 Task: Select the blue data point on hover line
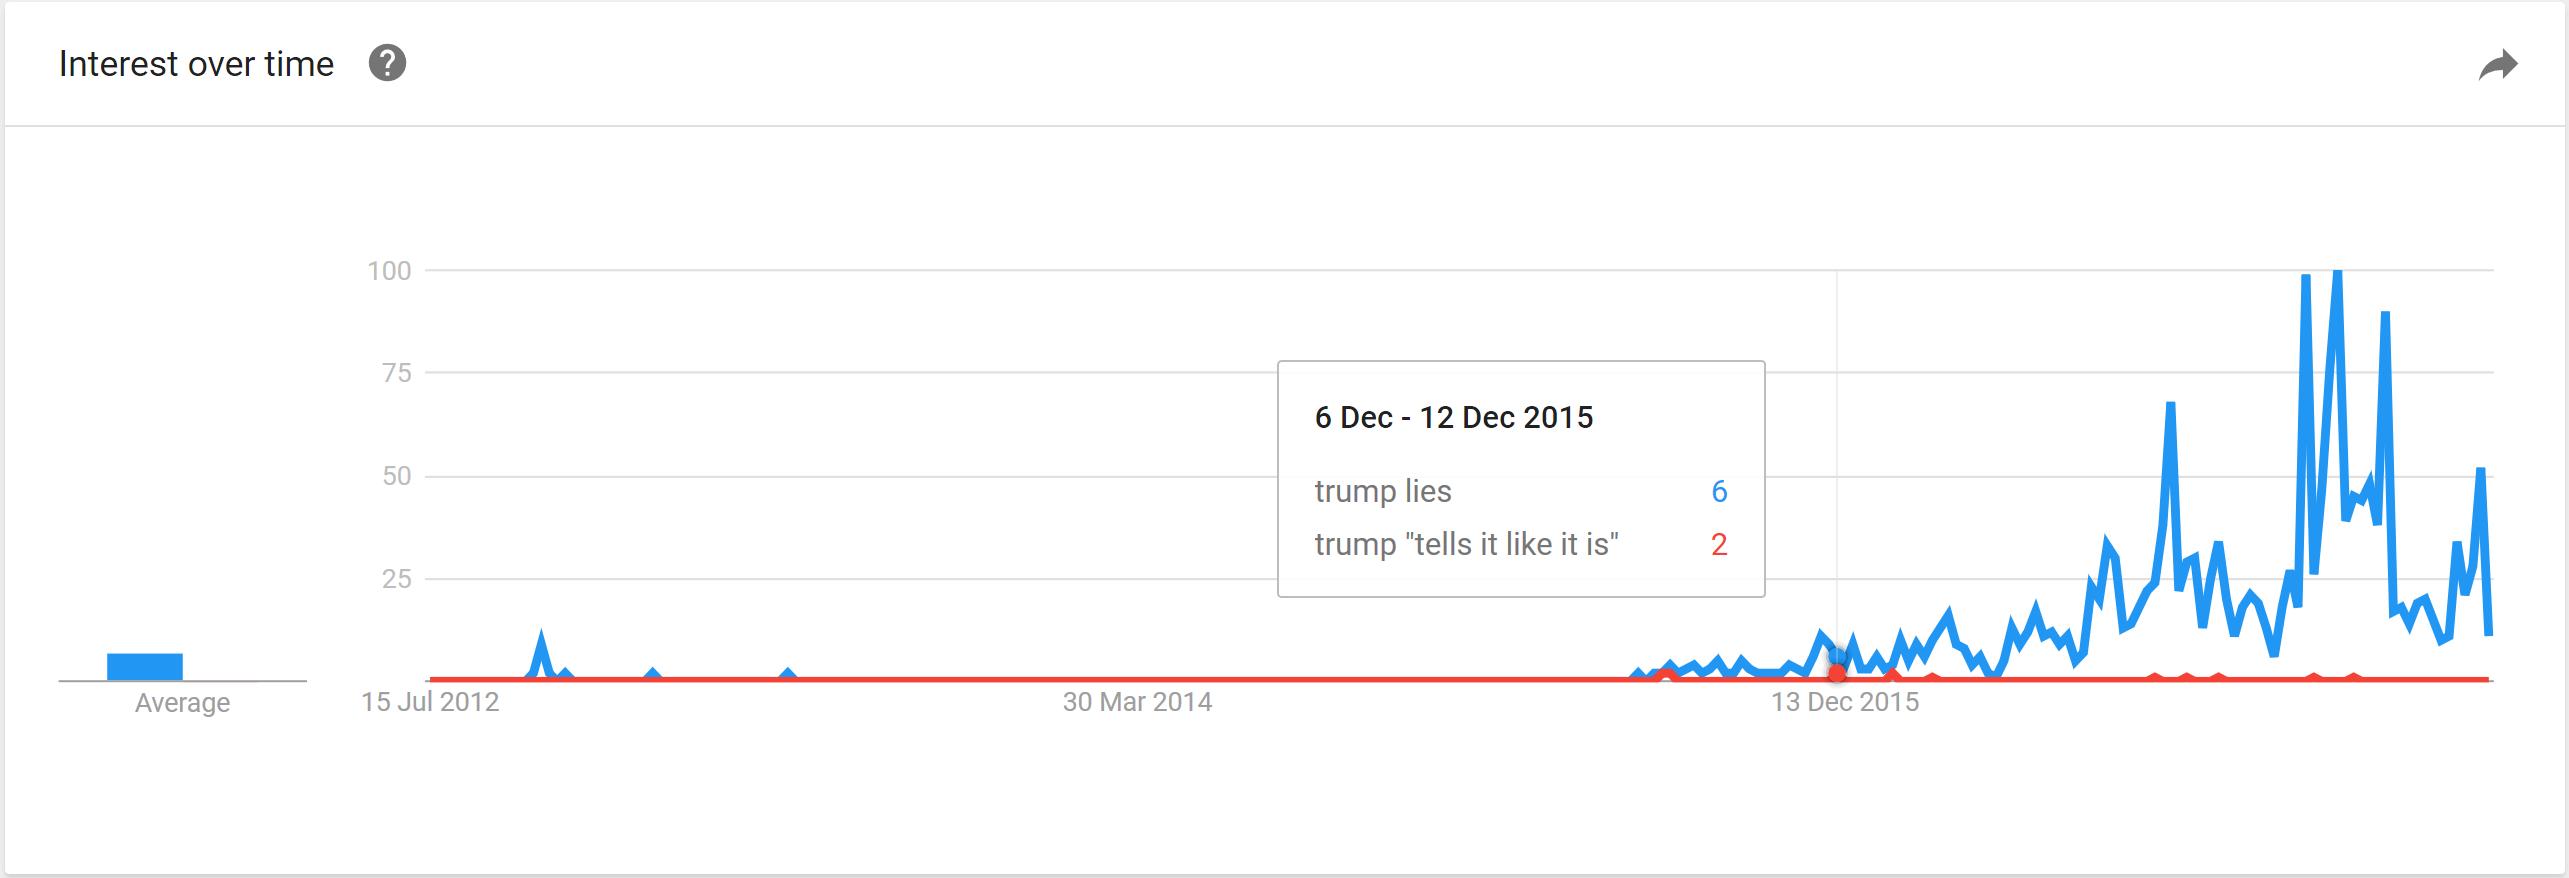tap(1837, 657)
